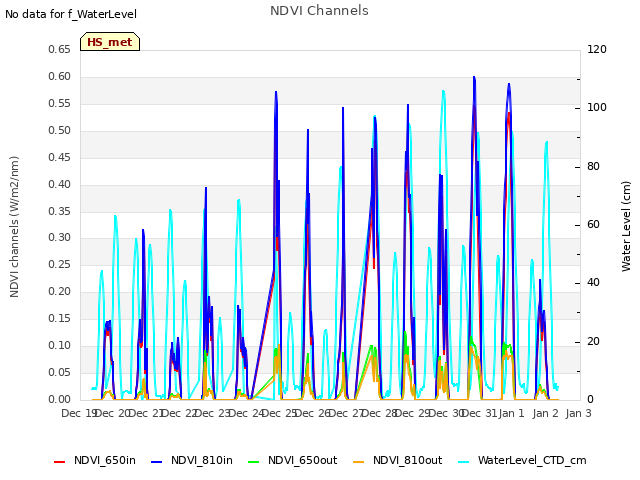Click the HS_met station label box
The image size is (640, 480).
pyautogui.click(x=110, y=42)
